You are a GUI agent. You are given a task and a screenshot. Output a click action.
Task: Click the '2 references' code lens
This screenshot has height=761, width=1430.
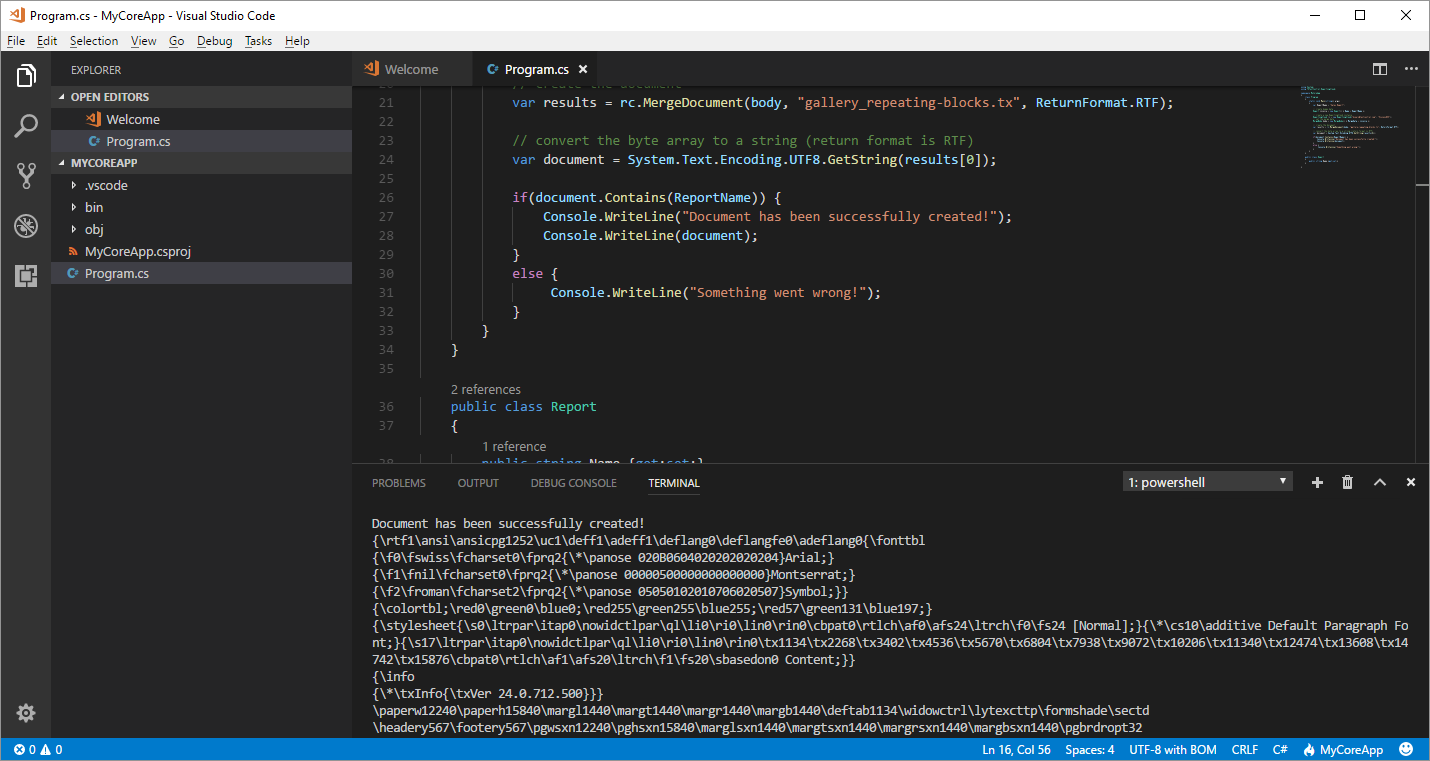point(485,389)
